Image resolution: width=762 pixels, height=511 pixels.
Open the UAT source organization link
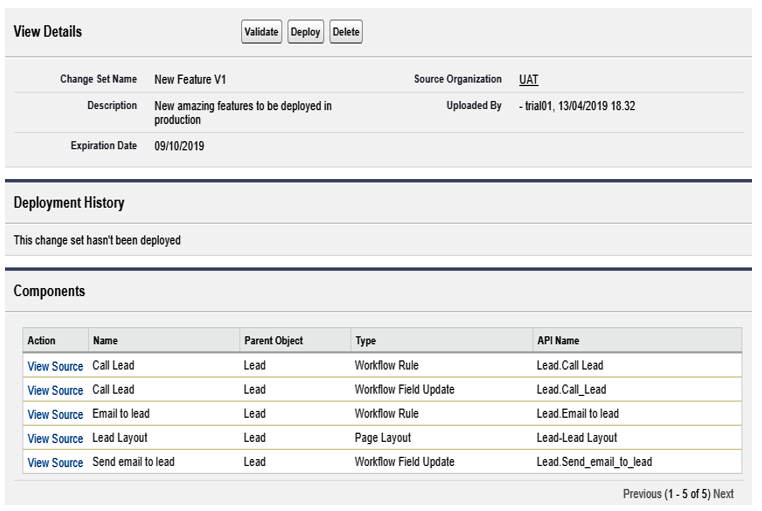(x=528, y=80)
